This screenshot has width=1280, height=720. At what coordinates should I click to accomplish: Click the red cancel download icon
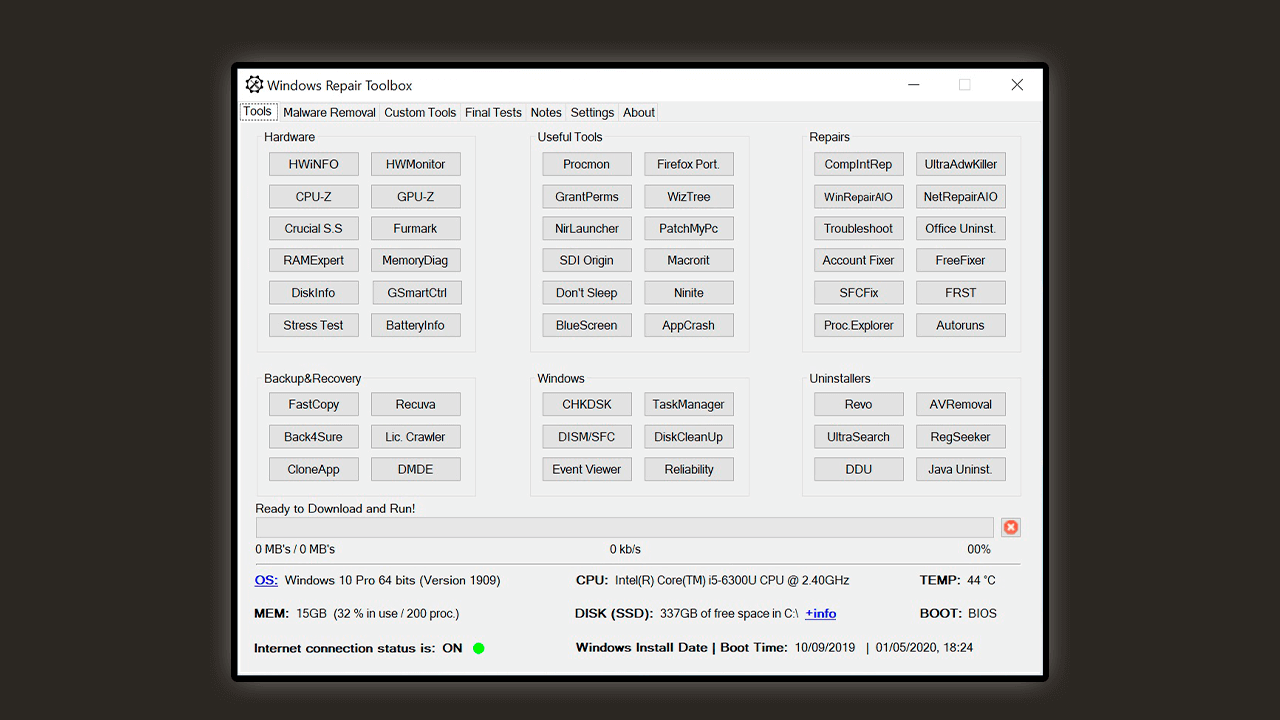pos(1011,527)
